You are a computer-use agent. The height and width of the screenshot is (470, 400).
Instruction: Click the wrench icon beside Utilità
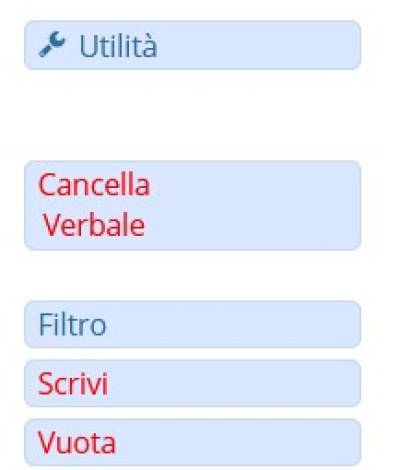52,44
